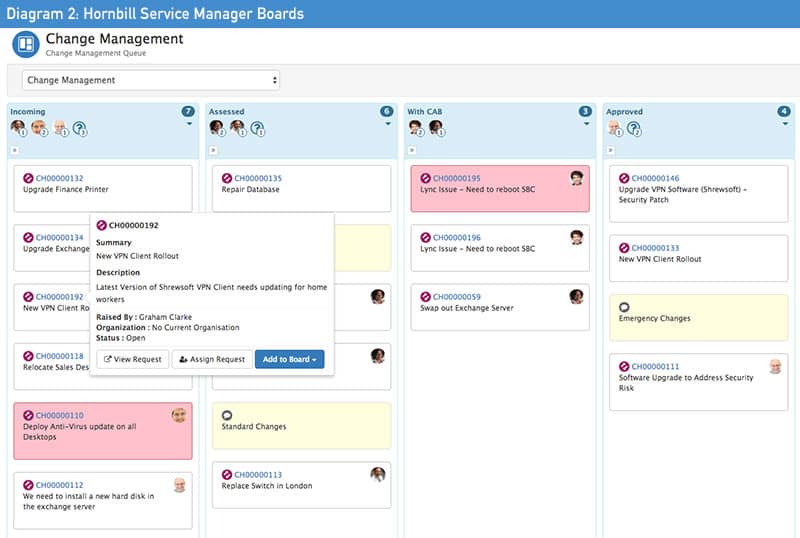
Task: Filter Incoming by second user avatar
Action: pos(39,128)
